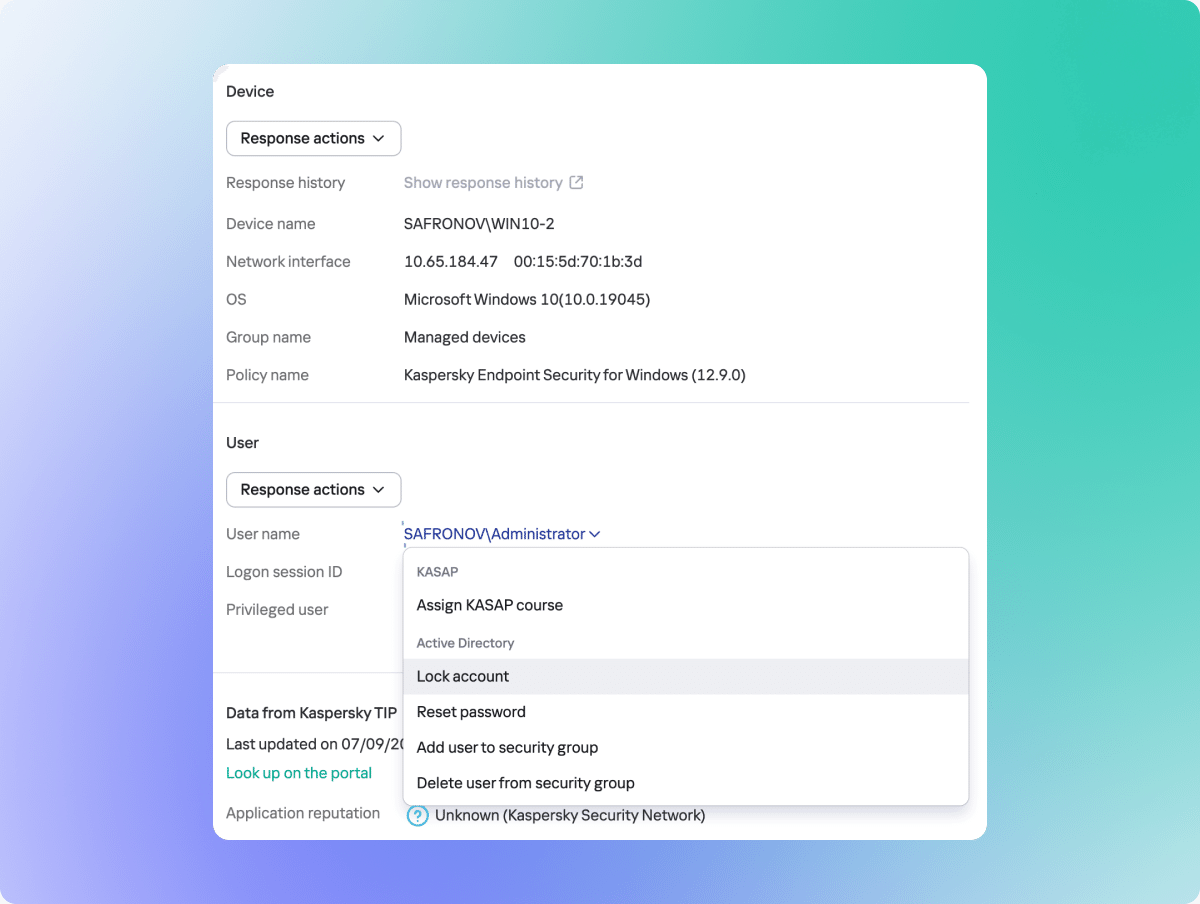Click the question mark icon by Unknown reputation
Image resolution: width=1200 pixels, height=904 pixels.
tap(419, 816)
